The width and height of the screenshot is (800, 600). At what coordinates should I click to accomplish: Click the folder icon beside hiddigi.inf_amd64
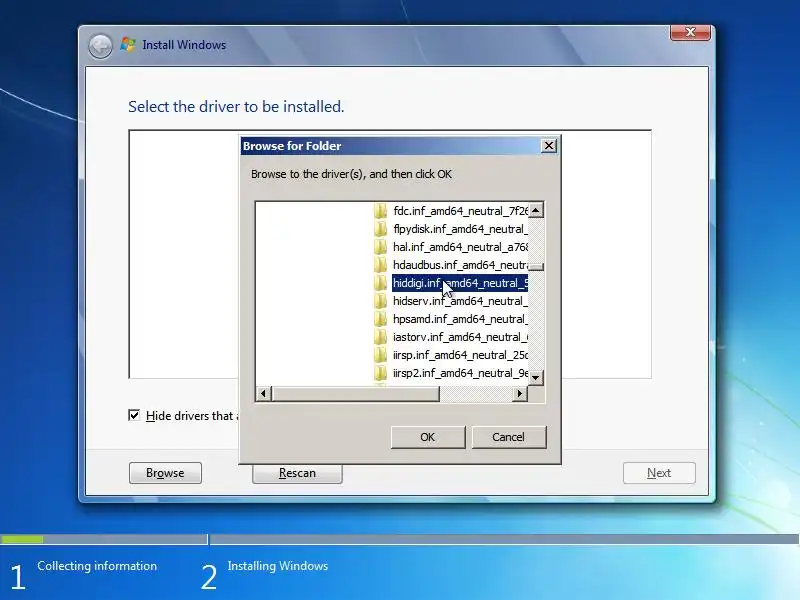click(380, 283)
